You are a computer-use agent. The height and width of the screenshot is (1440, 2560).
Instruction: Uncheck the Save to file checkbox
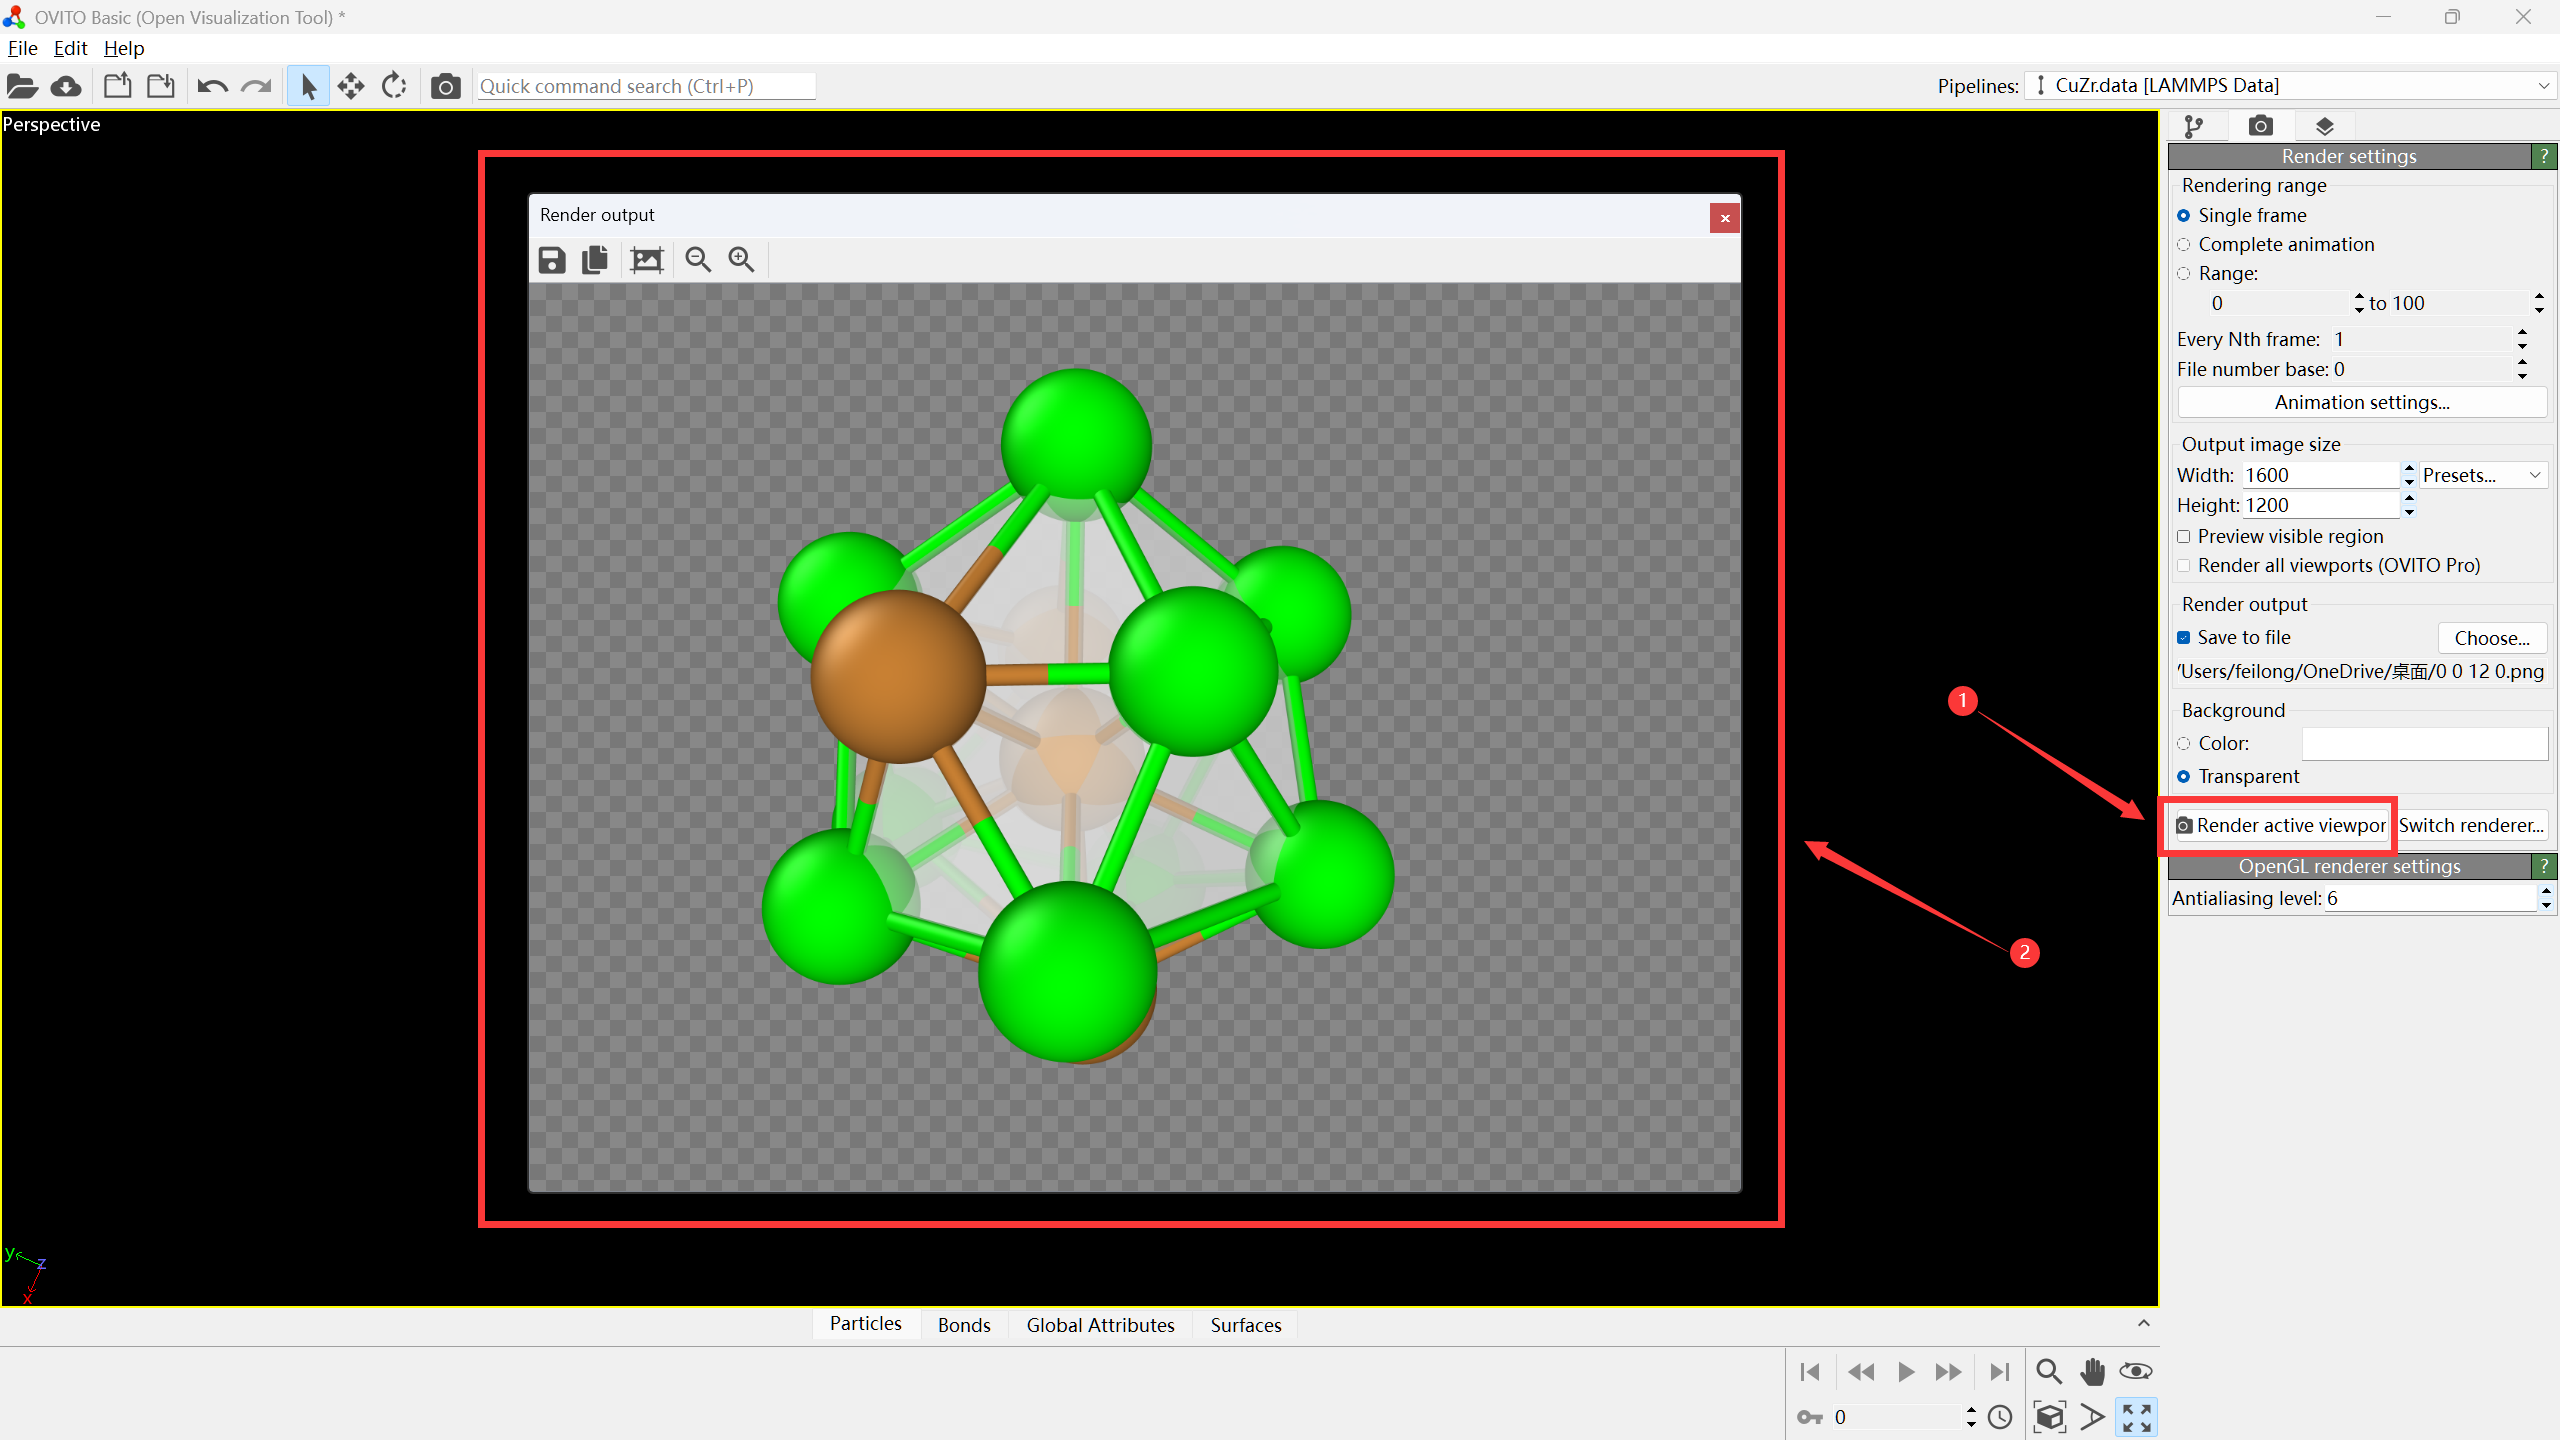coord(2184,638)
